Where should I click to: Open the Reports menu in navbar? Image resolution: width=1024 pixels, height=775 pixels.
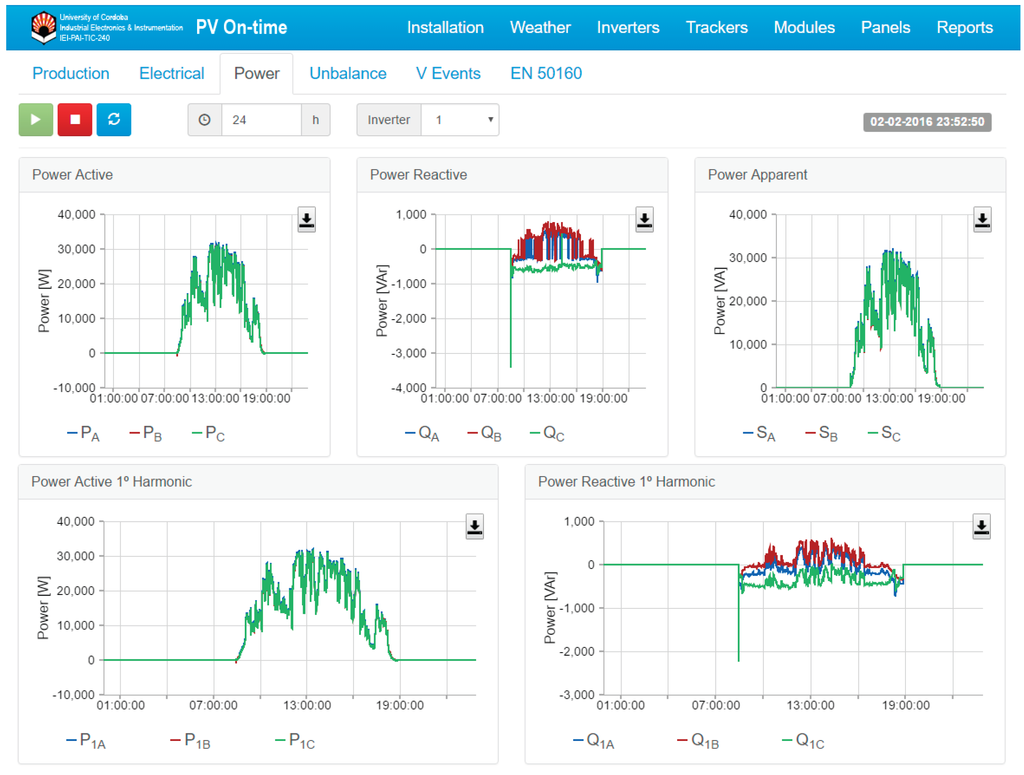[964, 27]
